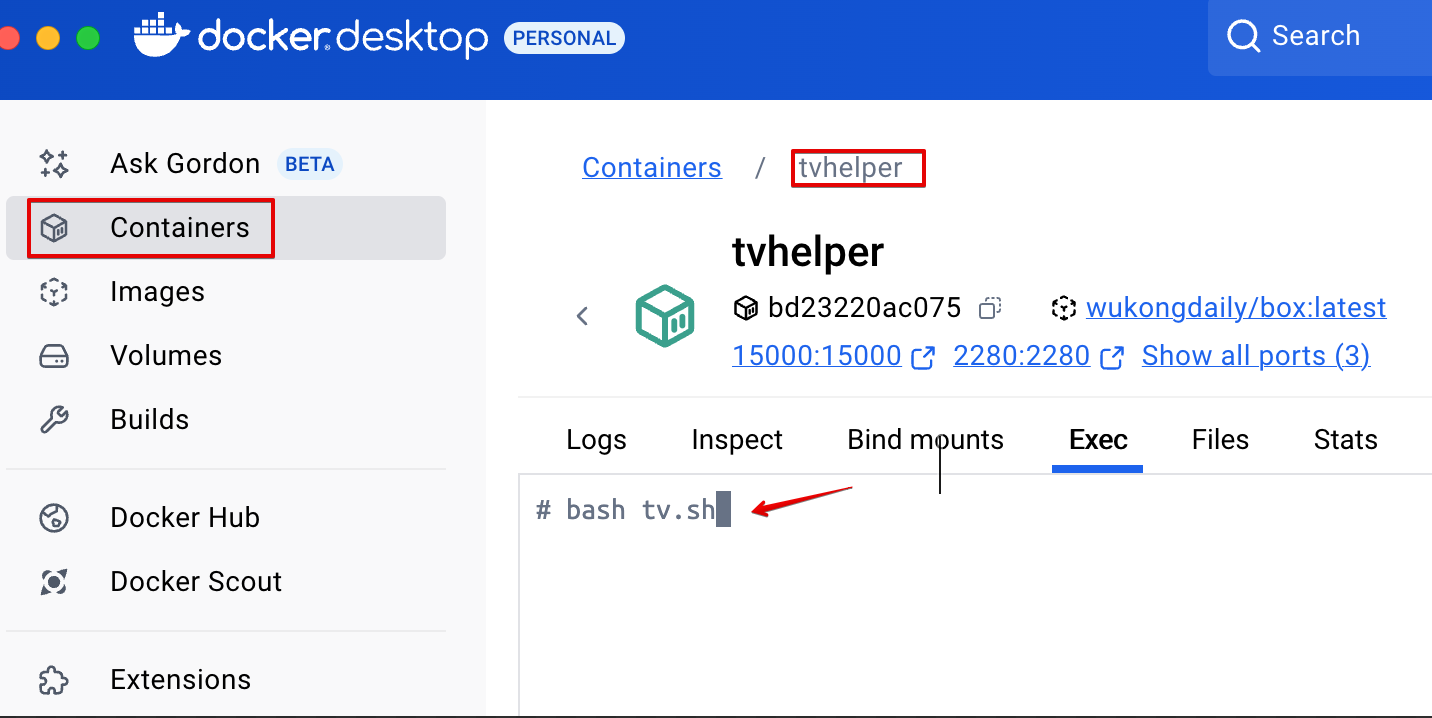Click the green tvhelper container icon

pyautogui.click(x=665, y=315)
